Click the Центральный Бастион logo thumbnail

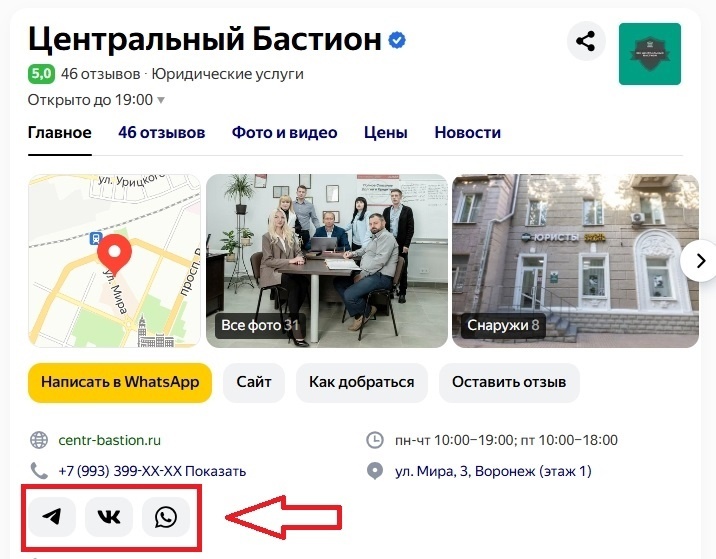click(650, 54)
